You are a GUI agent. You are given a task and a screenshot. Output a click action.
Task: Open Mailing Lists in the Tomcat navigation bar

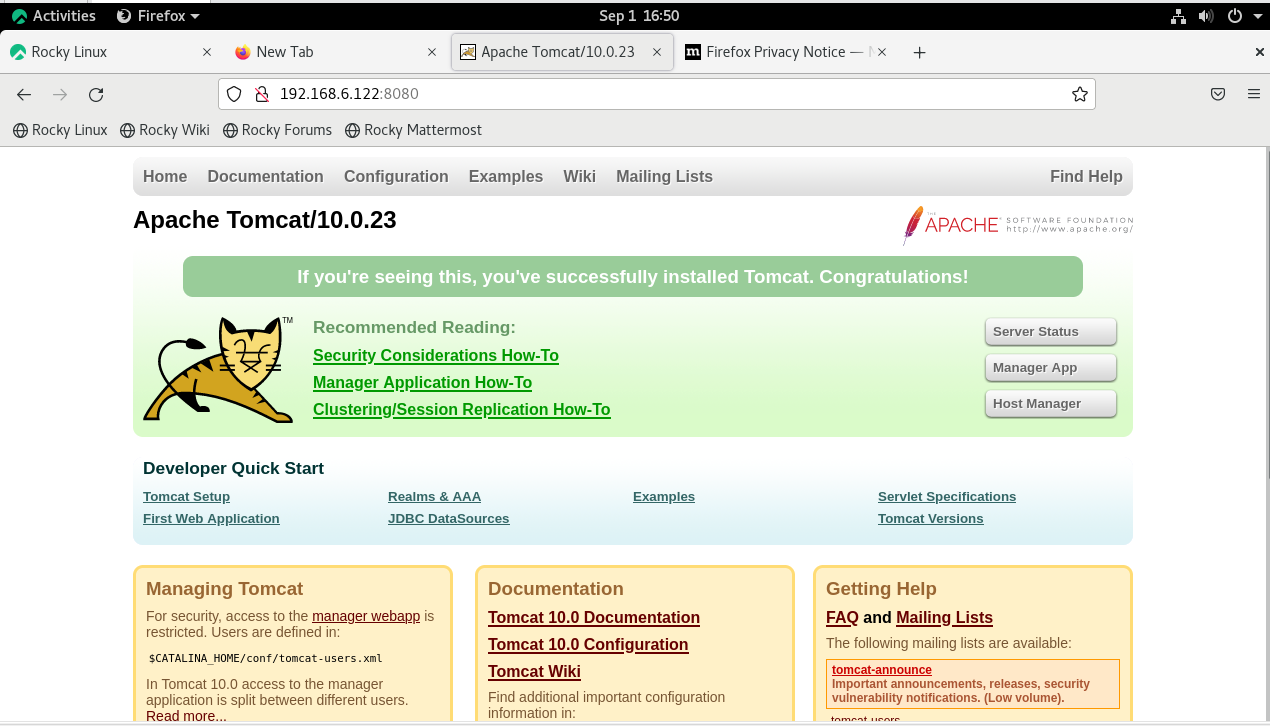pyautogui.click(x=664, y=176)
